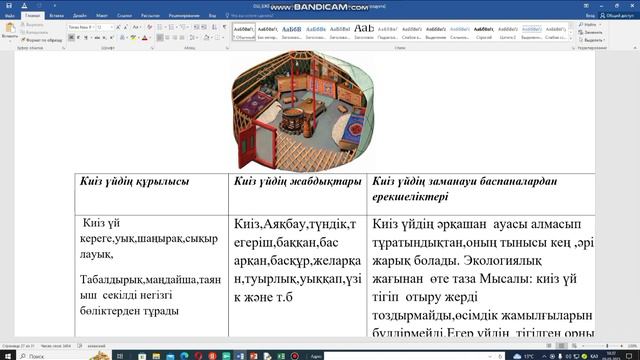
Task: Click the Text Effects icon
Action: click(122, 38)
